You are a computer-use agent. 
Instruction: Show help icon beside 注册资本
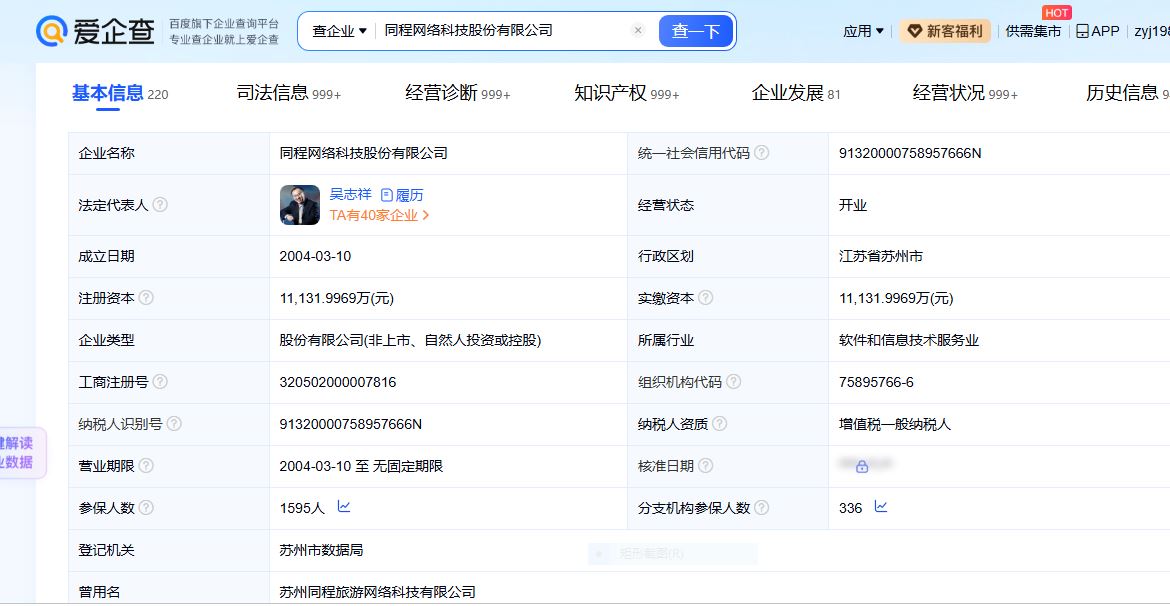coord(146,298)
